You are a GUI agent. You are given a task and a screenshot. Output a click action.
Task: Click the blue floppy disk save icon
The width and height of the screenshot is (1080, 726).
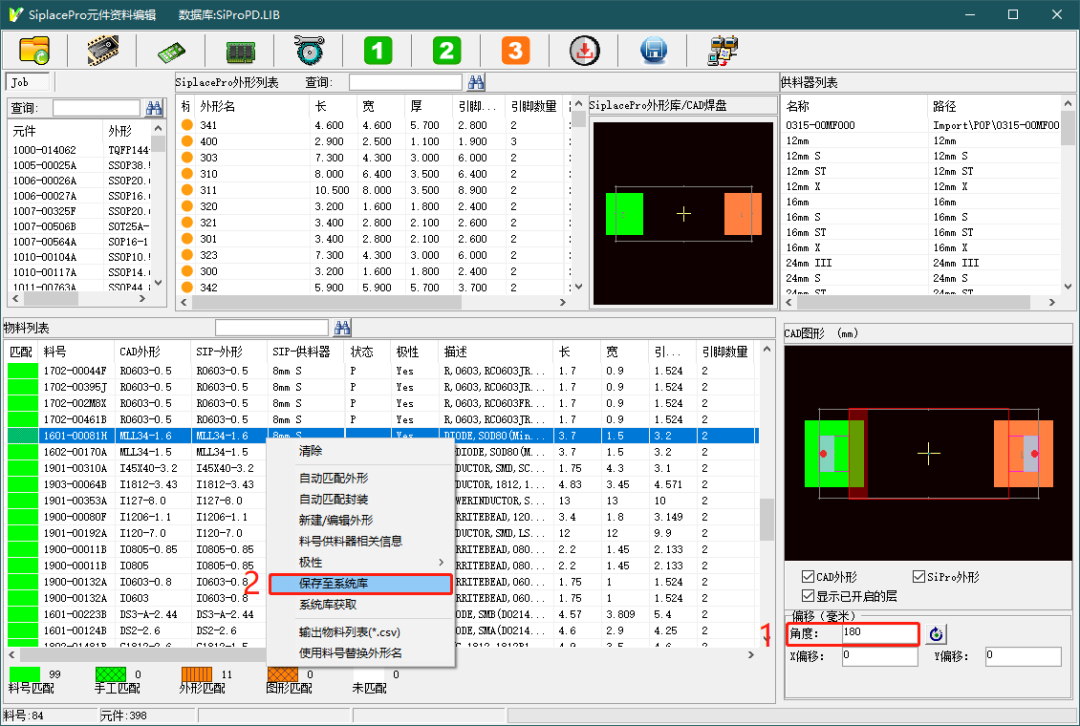coord(653,50)
